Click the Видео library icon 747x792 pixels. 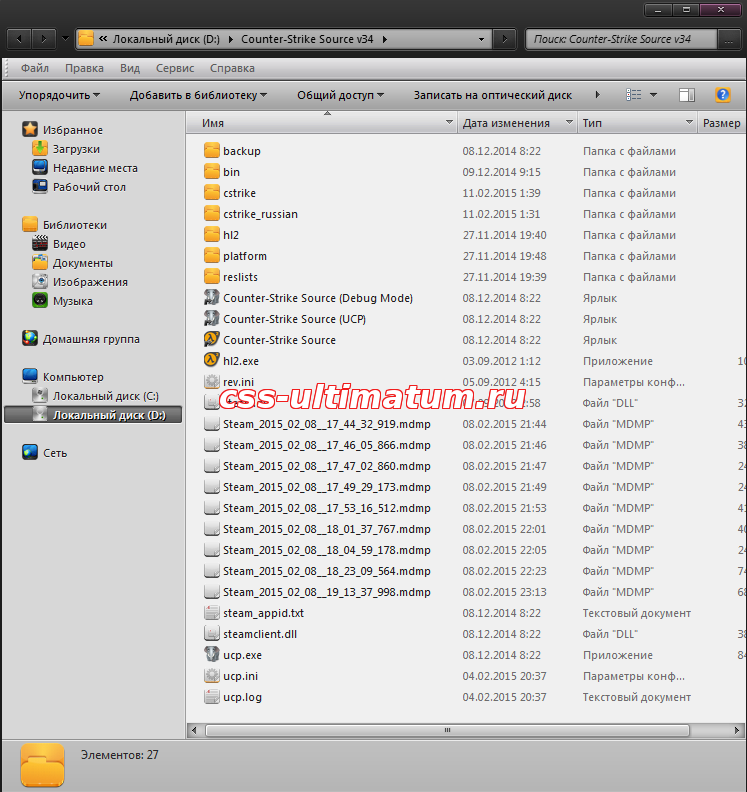pyautogui.click(x=40, y=244)
